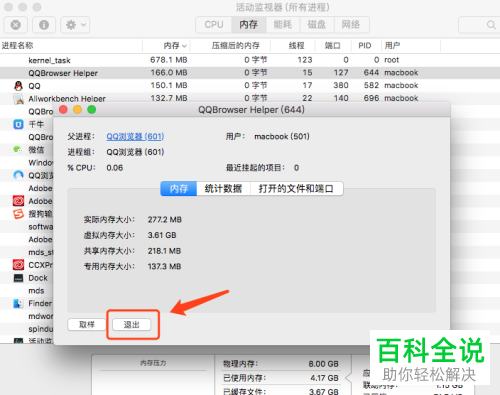Click the Adobe Creative Cloud icon
The image size is (500, 395).
[18, 201]
